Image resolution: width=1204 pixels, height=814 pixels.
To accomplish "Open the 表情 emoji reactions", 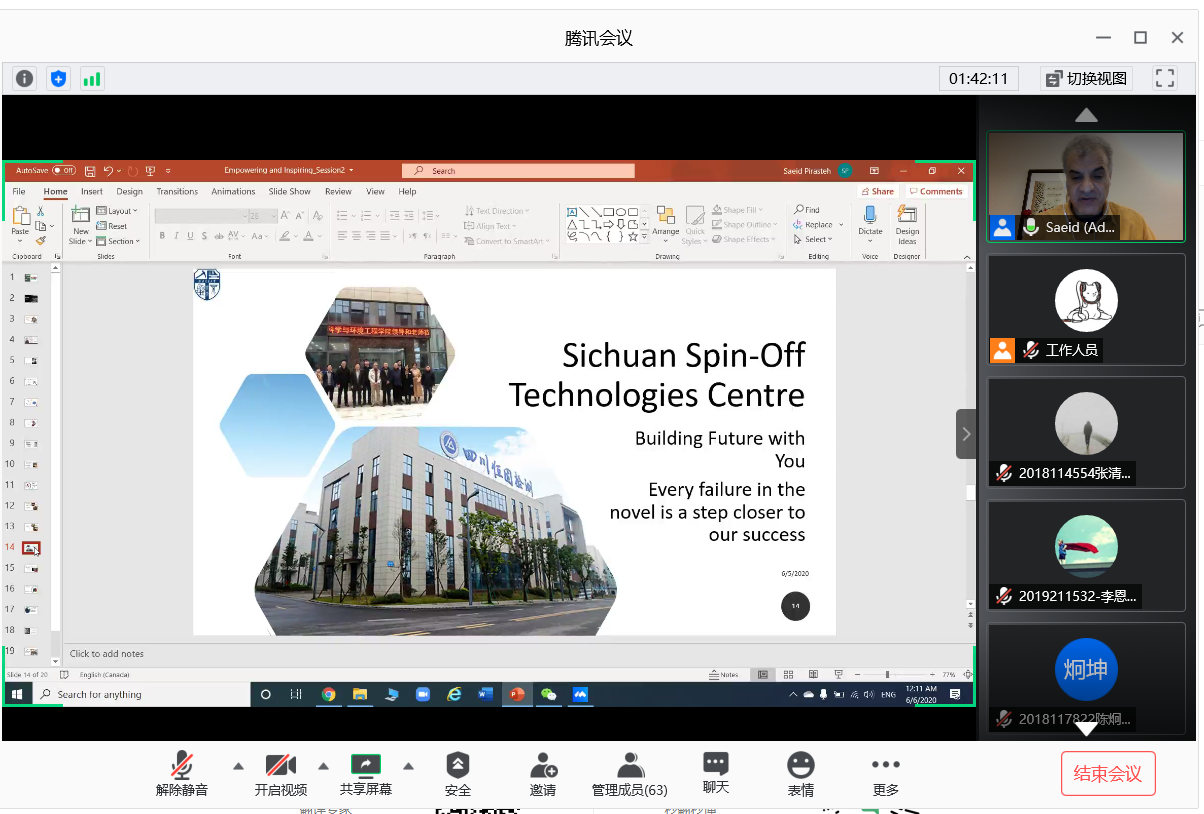I will (x=800, y=774).
